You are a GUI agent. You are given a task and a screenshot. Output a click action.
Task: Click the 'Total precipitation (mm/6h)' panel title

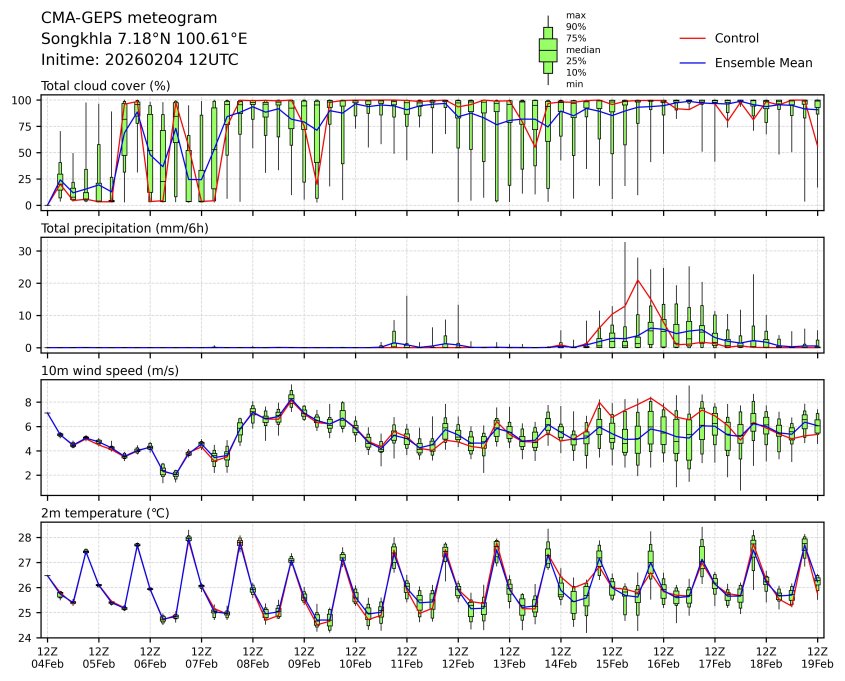pyautogui.click(x=124, y=228)
